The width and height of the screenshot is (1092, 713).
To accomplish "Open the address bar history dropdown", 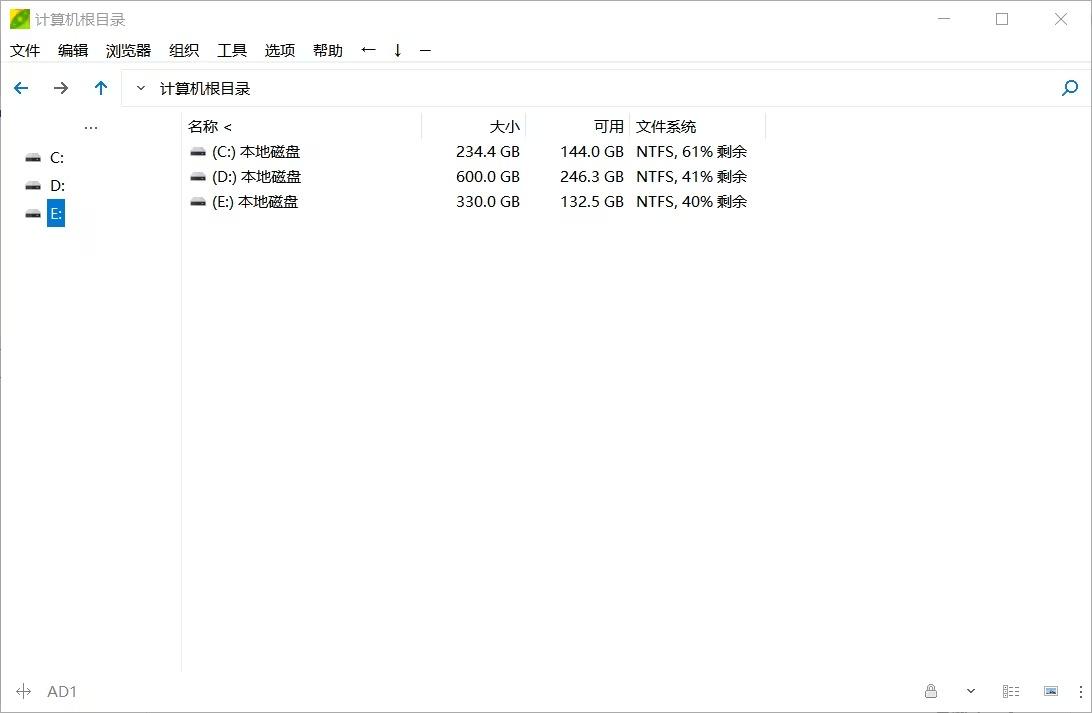I will 141,88.
